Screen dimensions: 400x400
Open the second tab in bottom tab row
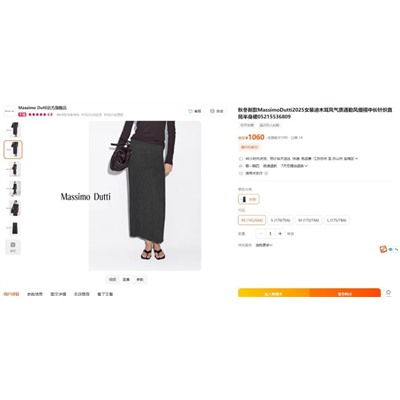pos(35,294)
